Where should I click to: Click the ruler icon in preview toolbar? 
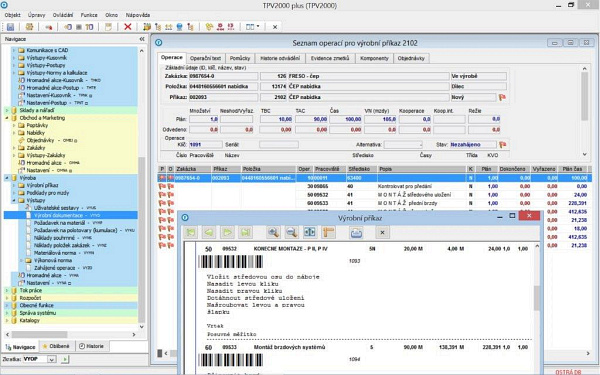click(328, 232)
